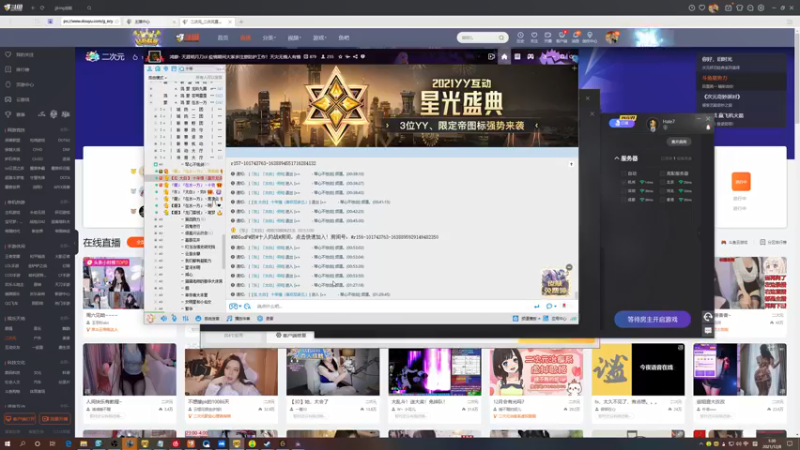Click the star favorite icon in channel header
This screenshot has height=450, width=800.
(340, 57)
